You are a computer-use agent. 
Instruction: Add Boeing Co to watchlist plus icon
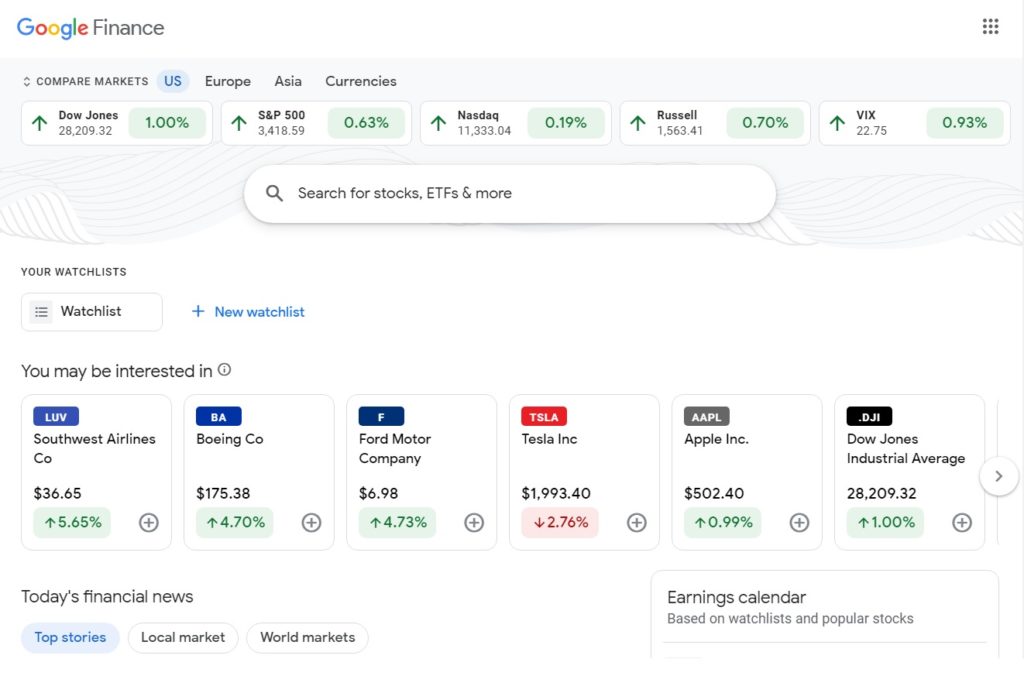[x=312, y=522]
